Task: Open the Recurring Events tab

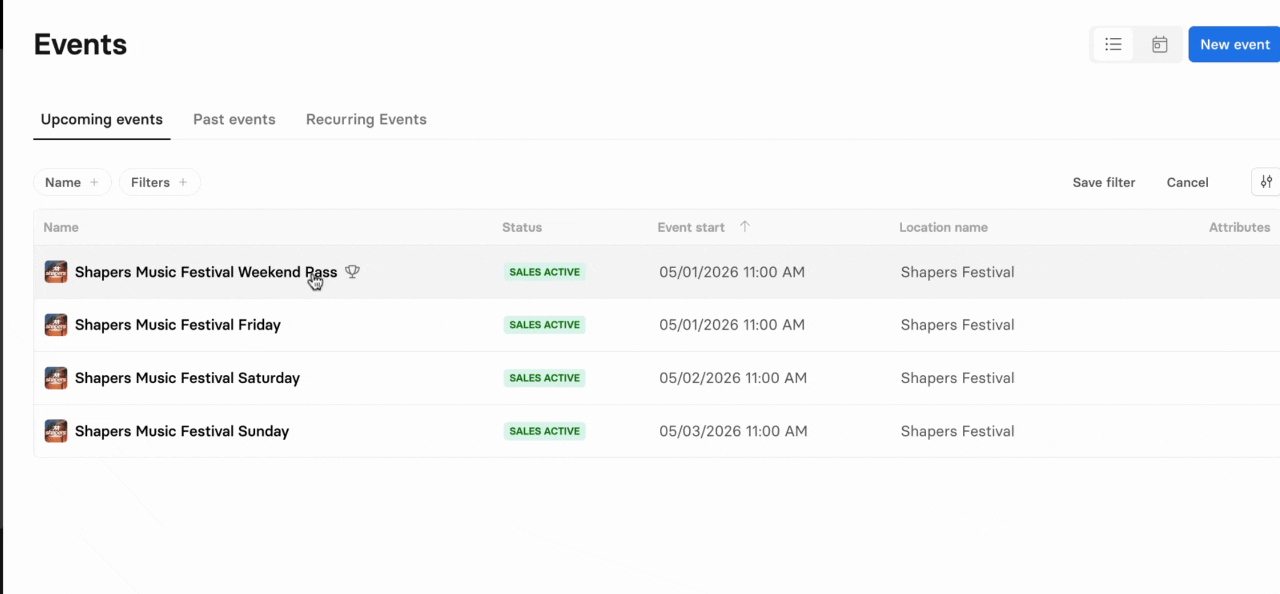Action: [x=366, y=119]
